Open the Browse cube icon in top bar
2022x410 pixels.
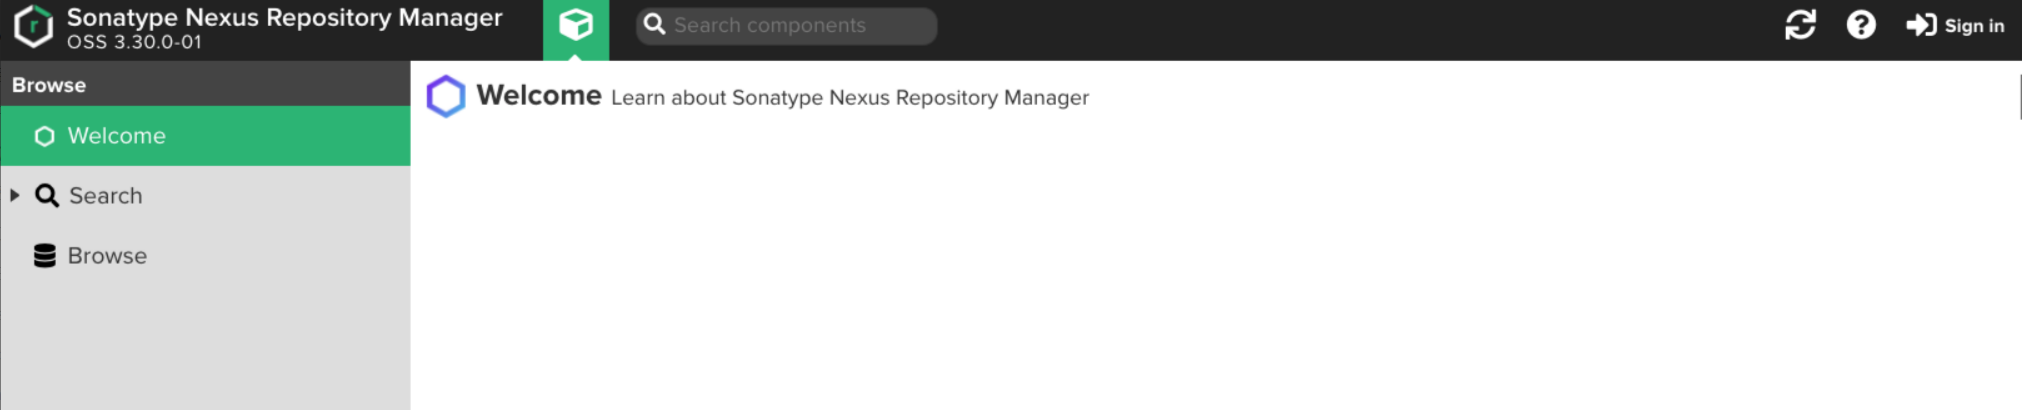point(575,25)
